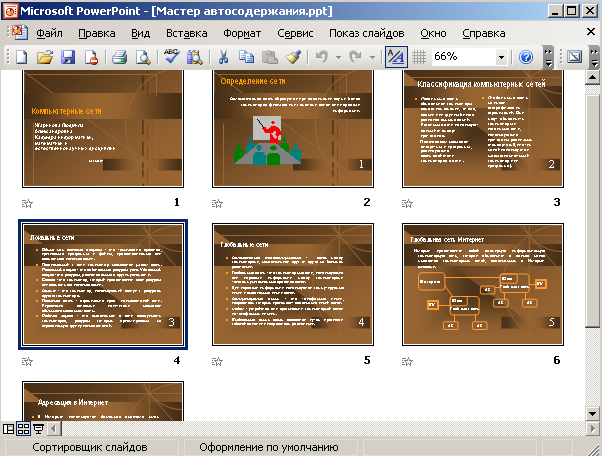The width and height of the screenshot is (602, 456).
Task: Click the New presentation icon
Action: pos(22,57)
